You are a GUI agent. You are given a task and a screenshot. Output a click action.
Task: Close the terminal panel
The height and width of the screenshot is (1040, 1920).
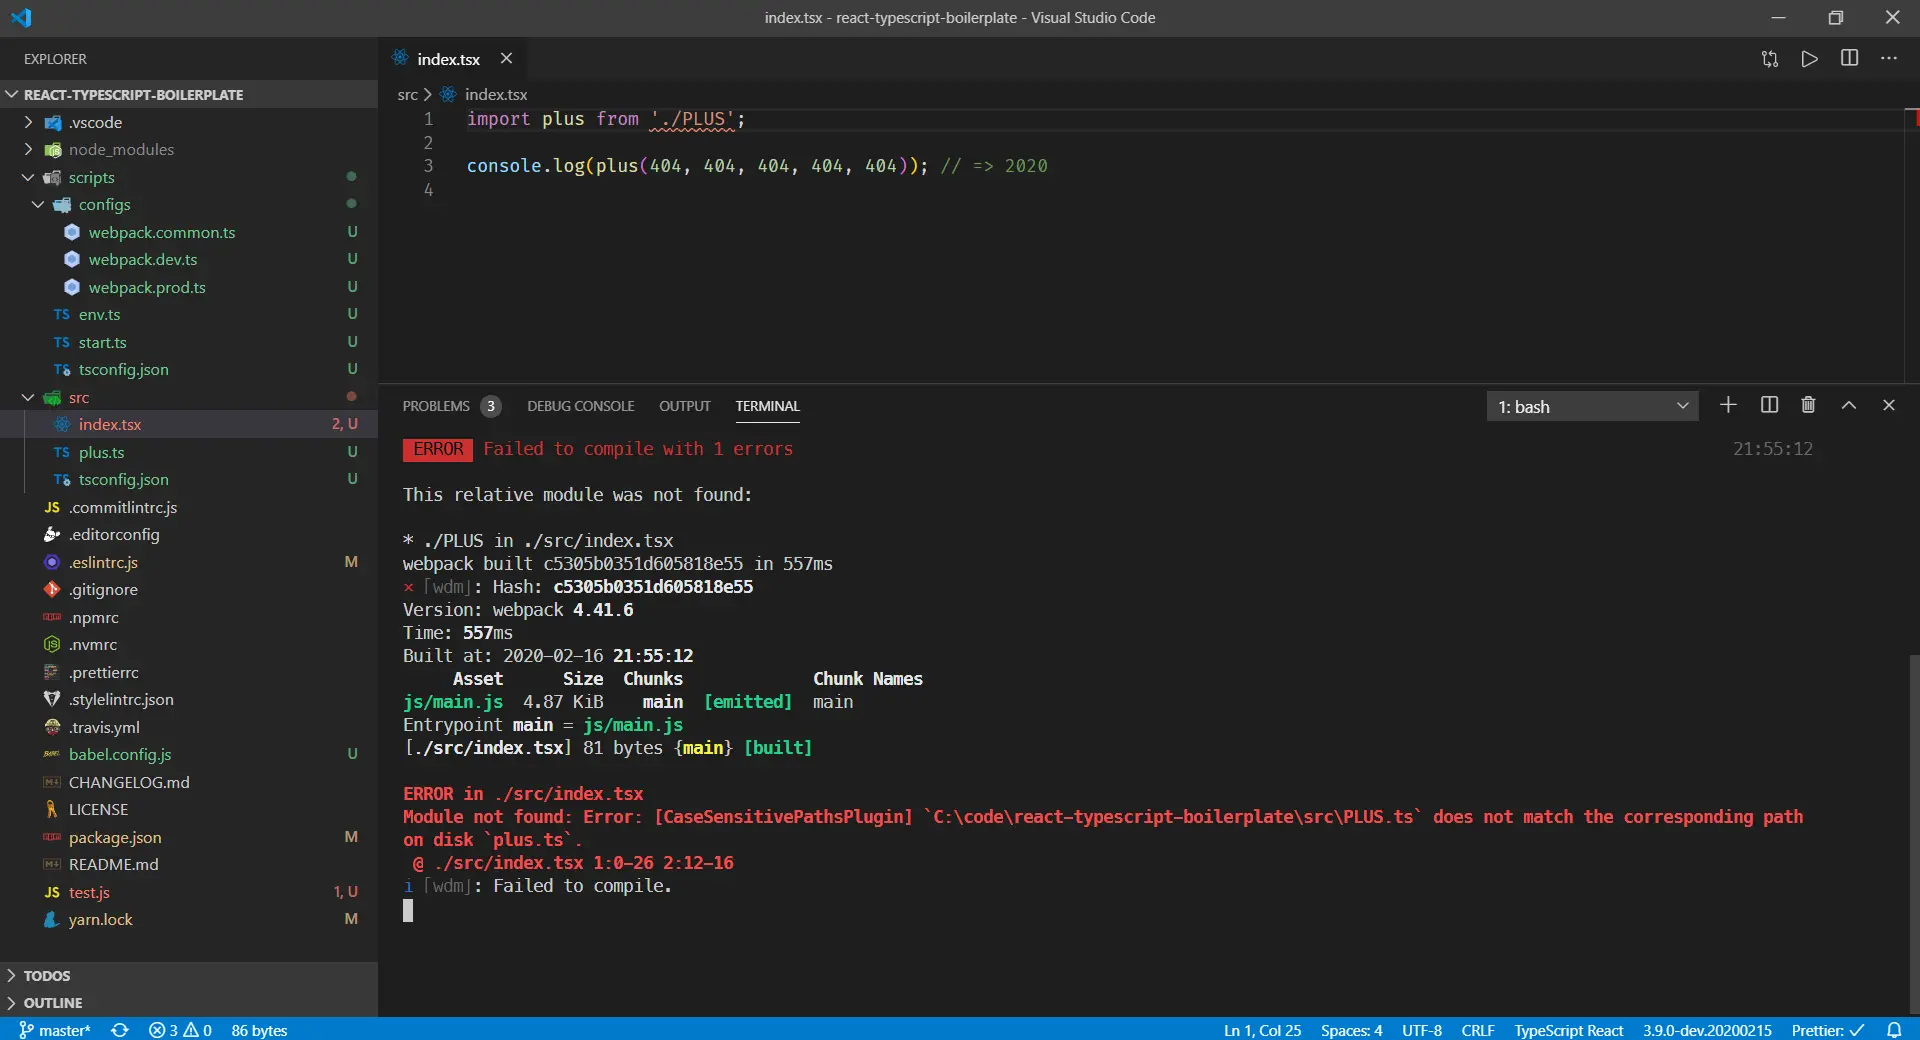tap(1889, 405)
